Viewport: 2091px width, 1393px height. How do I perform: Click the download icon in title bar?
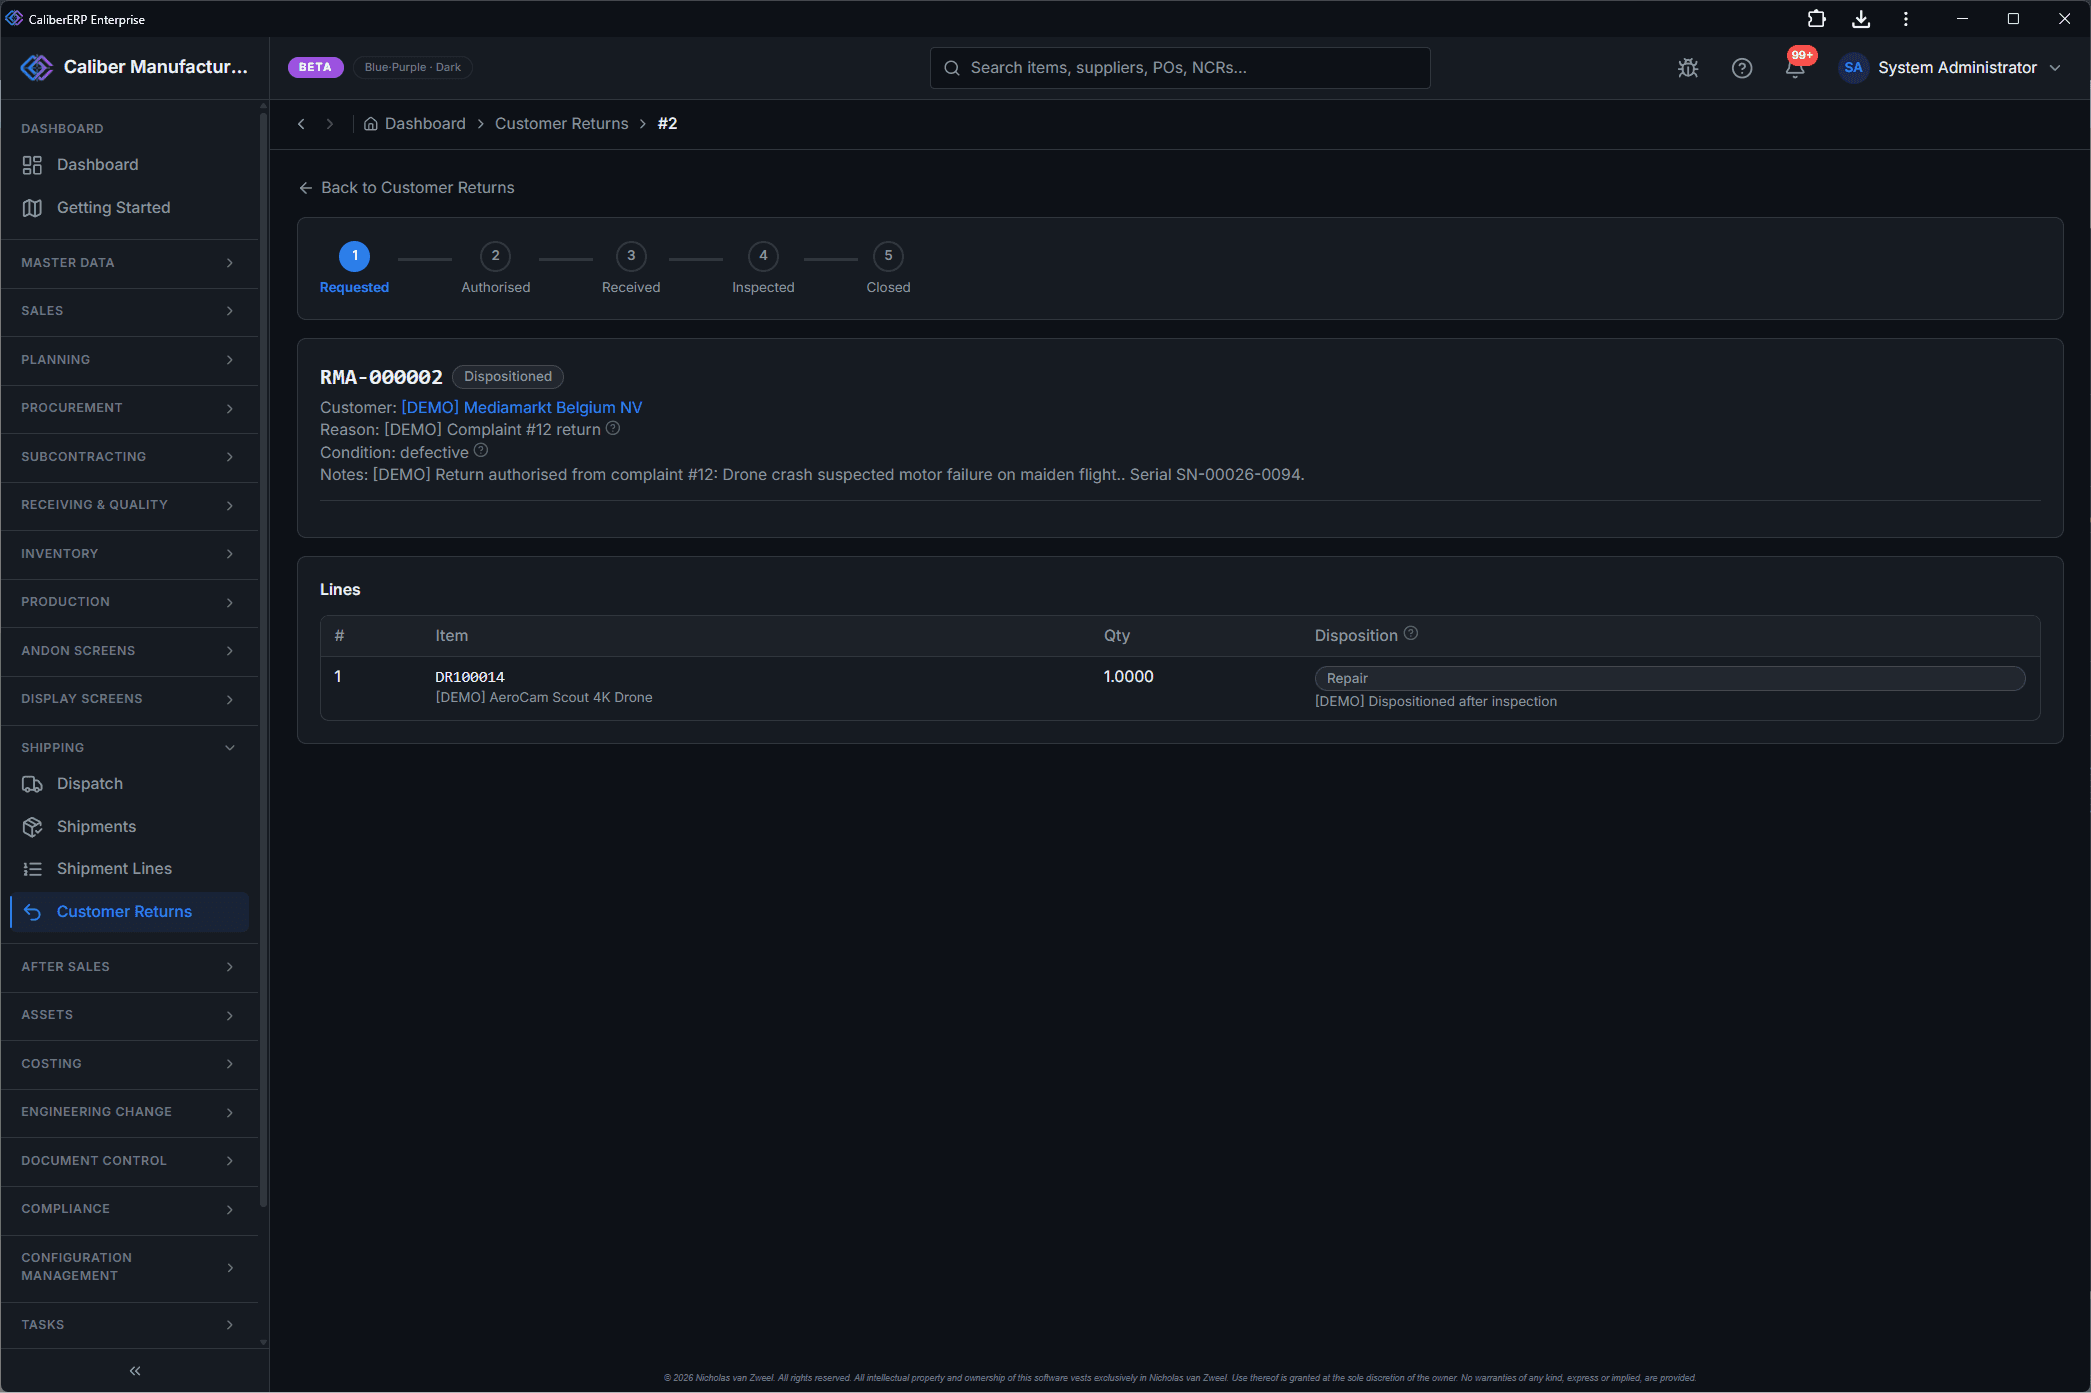pos(1861,19)
